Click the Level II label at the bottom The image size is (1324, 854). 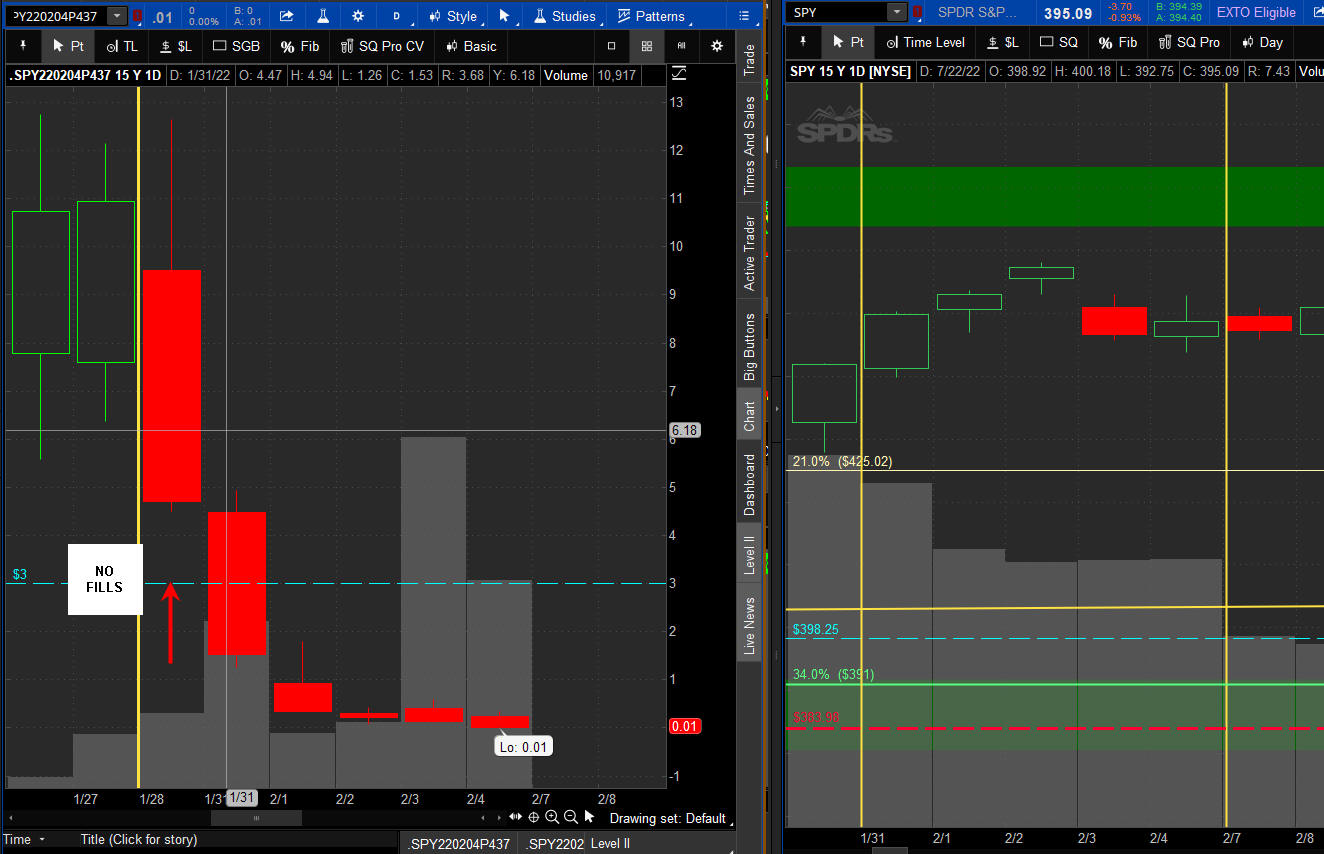tap(610, 844)
